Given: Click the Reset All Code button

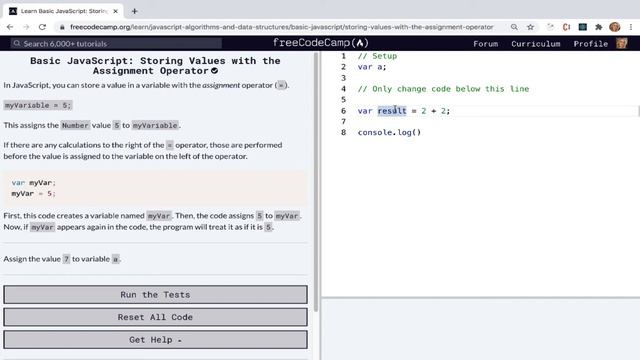Looking at the screenshot, I should (x=155, y=317).
